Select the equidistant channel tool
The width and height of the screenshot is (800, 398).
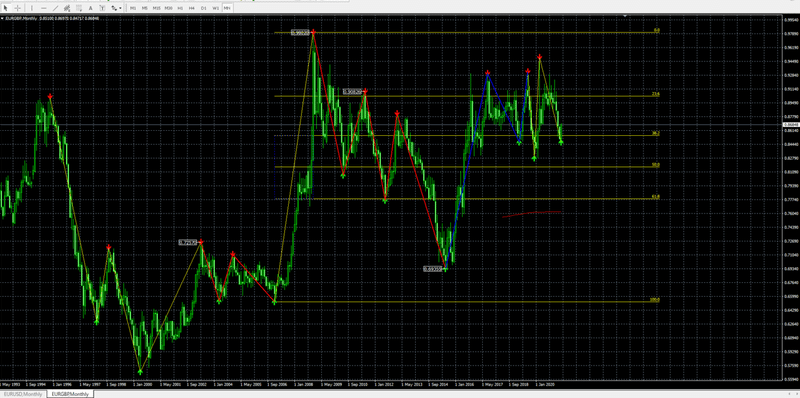click(67, 8)
